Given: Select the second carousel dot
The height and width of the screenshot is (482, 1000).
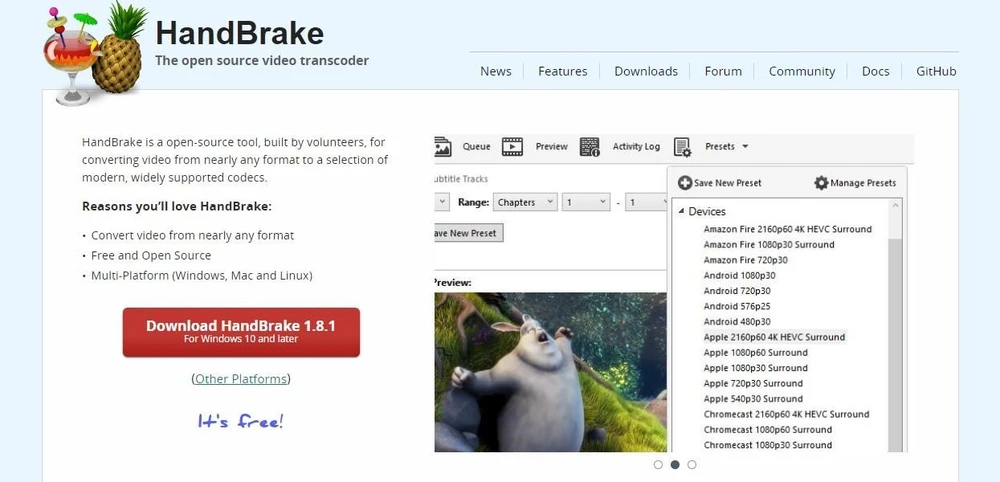Looking at the screenshot, I should [675, 465].
